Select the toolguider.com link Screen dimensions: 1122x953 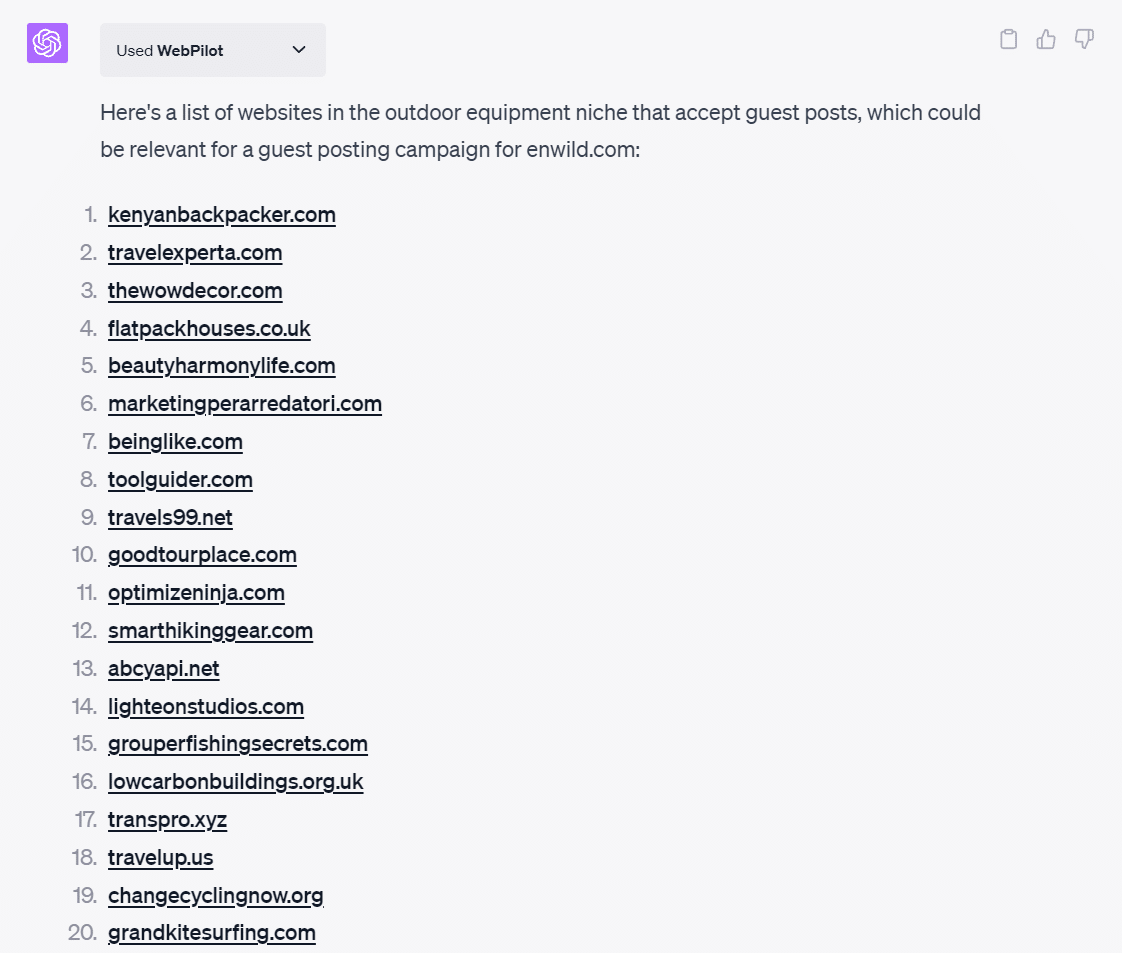(x=180, y=479)
